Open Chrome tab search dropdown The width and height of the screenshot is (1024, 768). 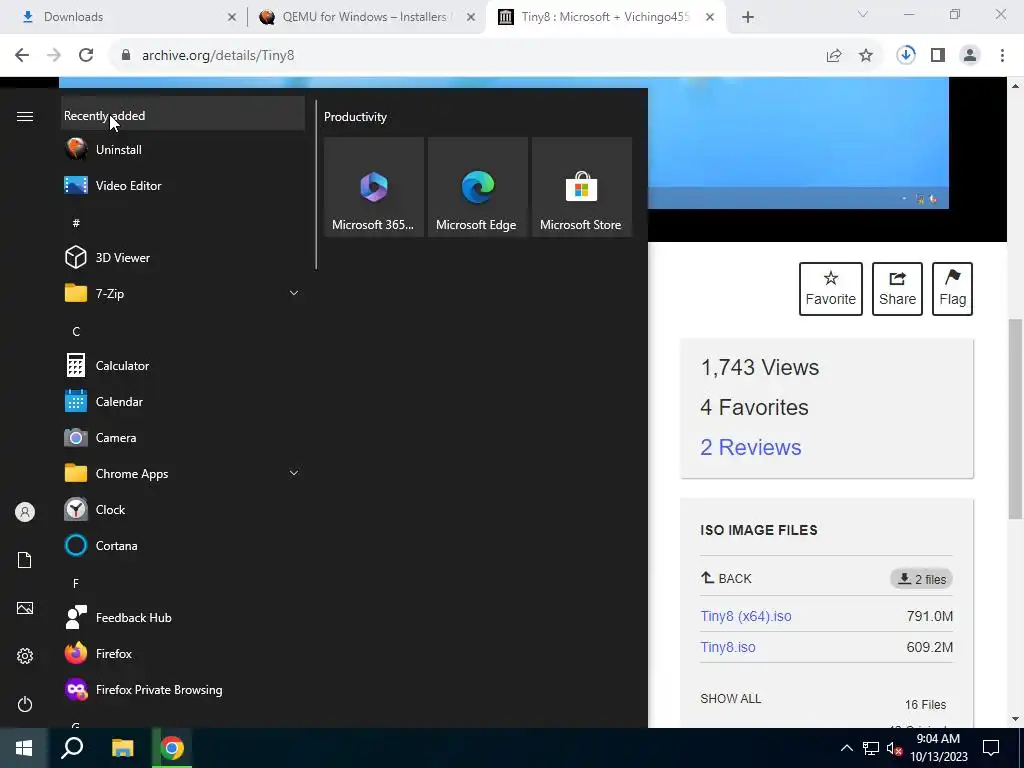coord(863,14)
